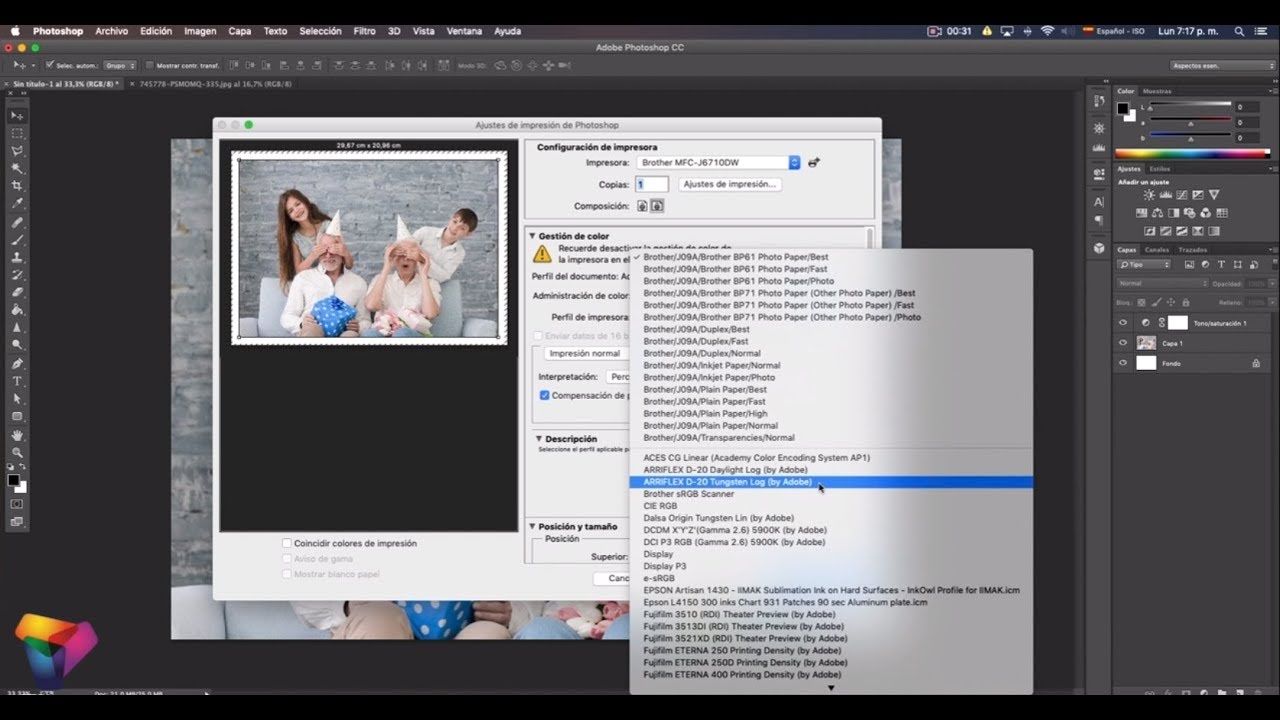Uncheck Compensación de punto negro checkbox
Screen dimensions: 1280x720
(x=545, y=395)
